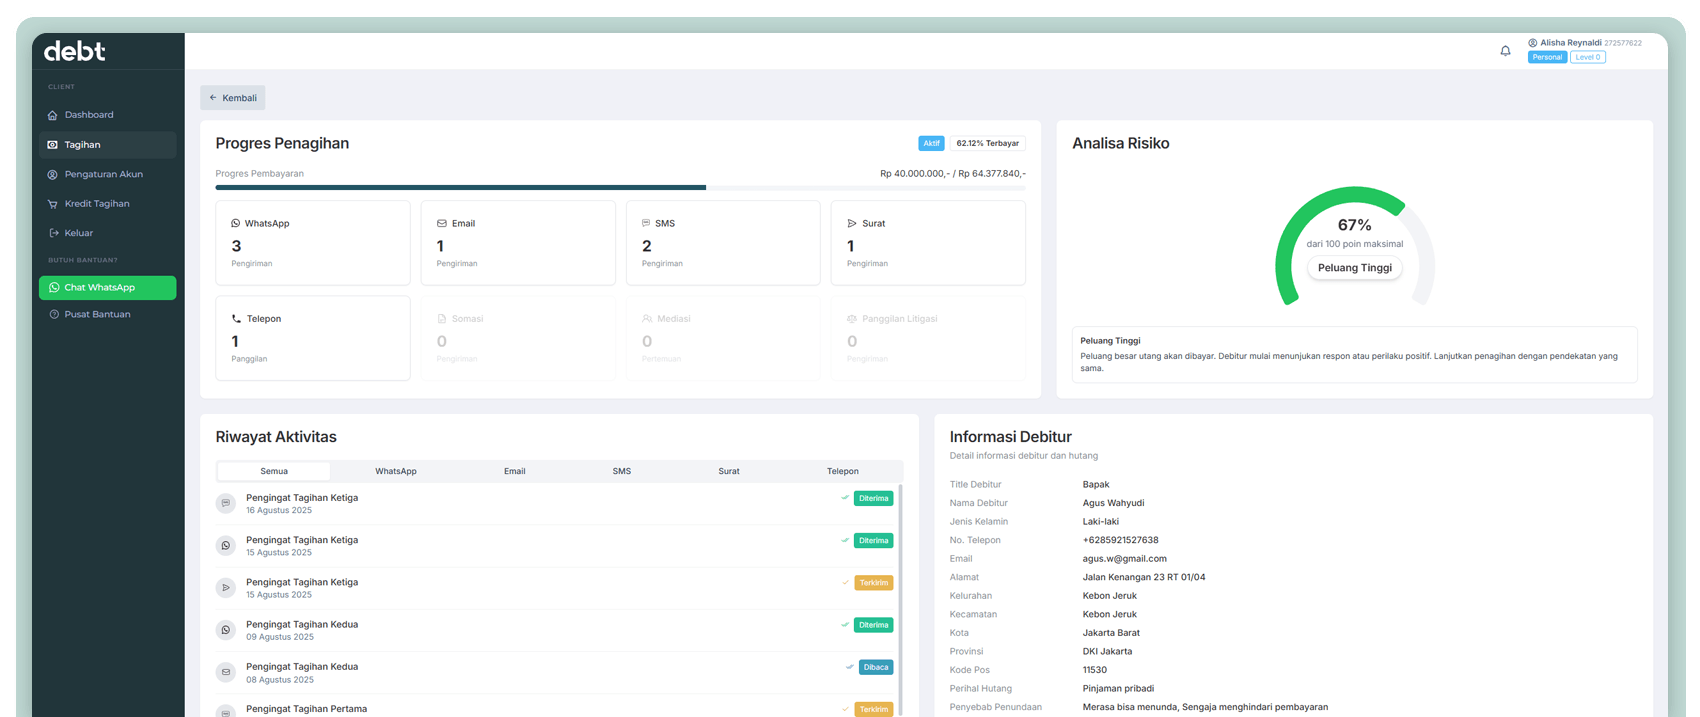The image size is (1700, 717).
Task: Go to Kredit Tagihan page
Action: click(97, 204)
